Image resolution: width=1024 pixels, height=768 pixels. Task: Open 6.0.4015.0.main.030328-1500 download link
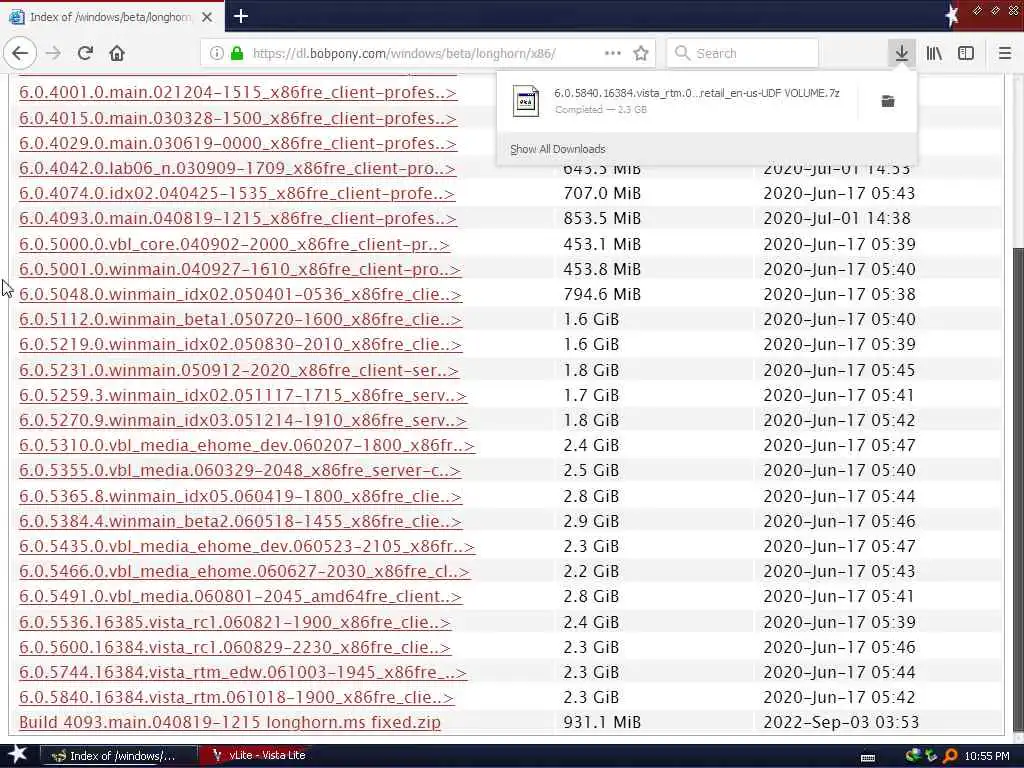click(x=238, y=118)
